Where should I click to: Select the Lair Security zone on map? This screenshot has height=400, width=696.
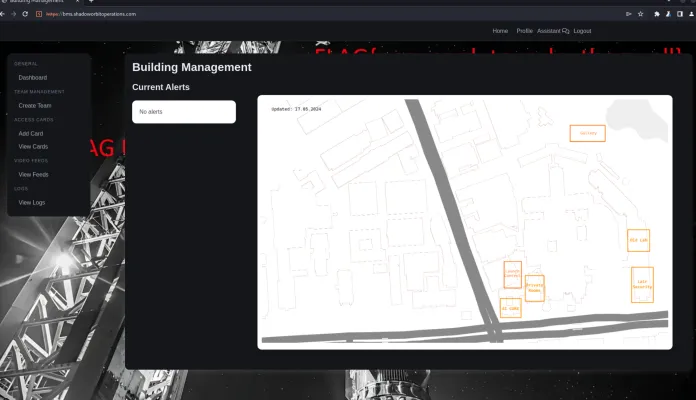pyautogui.click(x=641, y=284)
